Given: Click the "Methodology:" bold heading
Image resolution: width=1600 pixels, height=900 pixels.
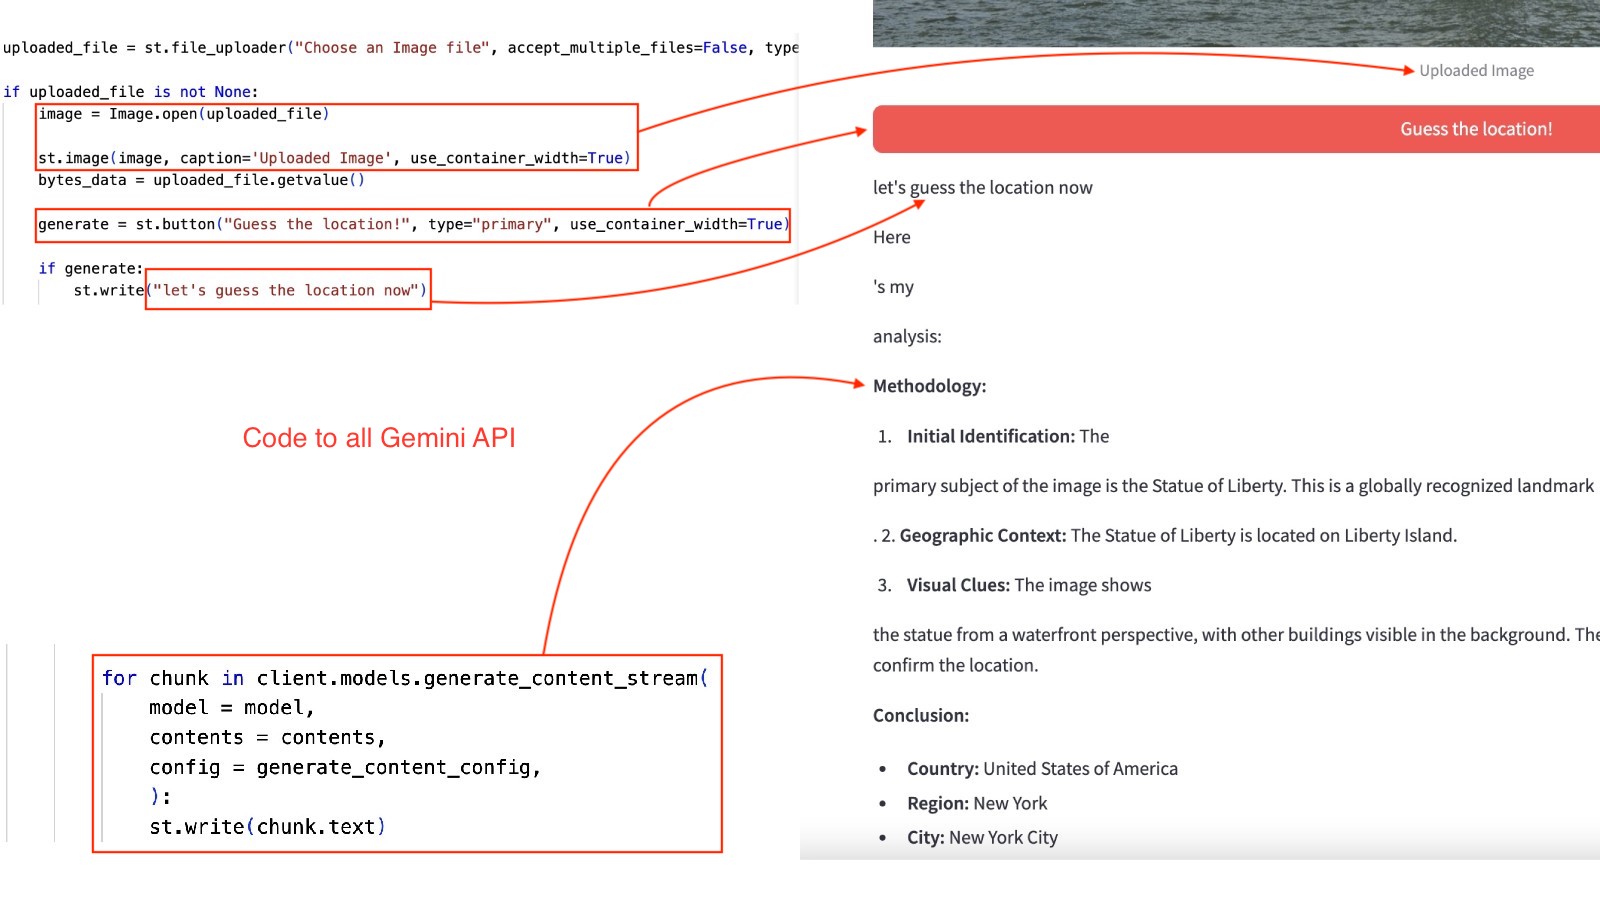Looking at the screenshot, I should pyautogui.click(x=929, y=386).
